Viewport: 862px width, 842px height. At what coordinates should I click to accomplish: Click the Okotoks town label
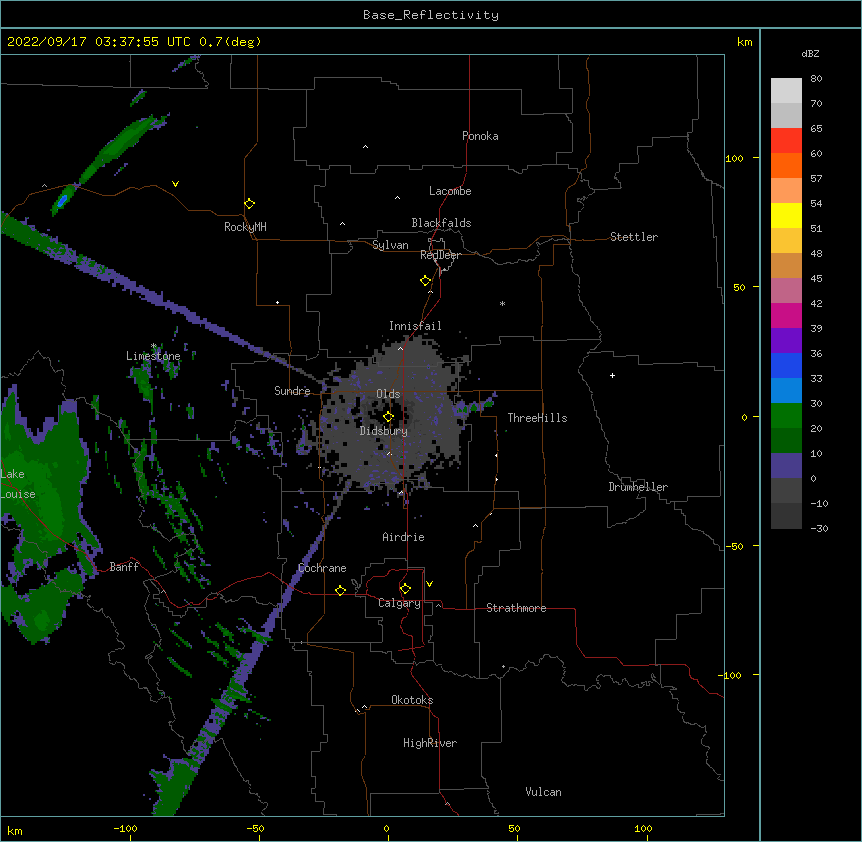412,700
